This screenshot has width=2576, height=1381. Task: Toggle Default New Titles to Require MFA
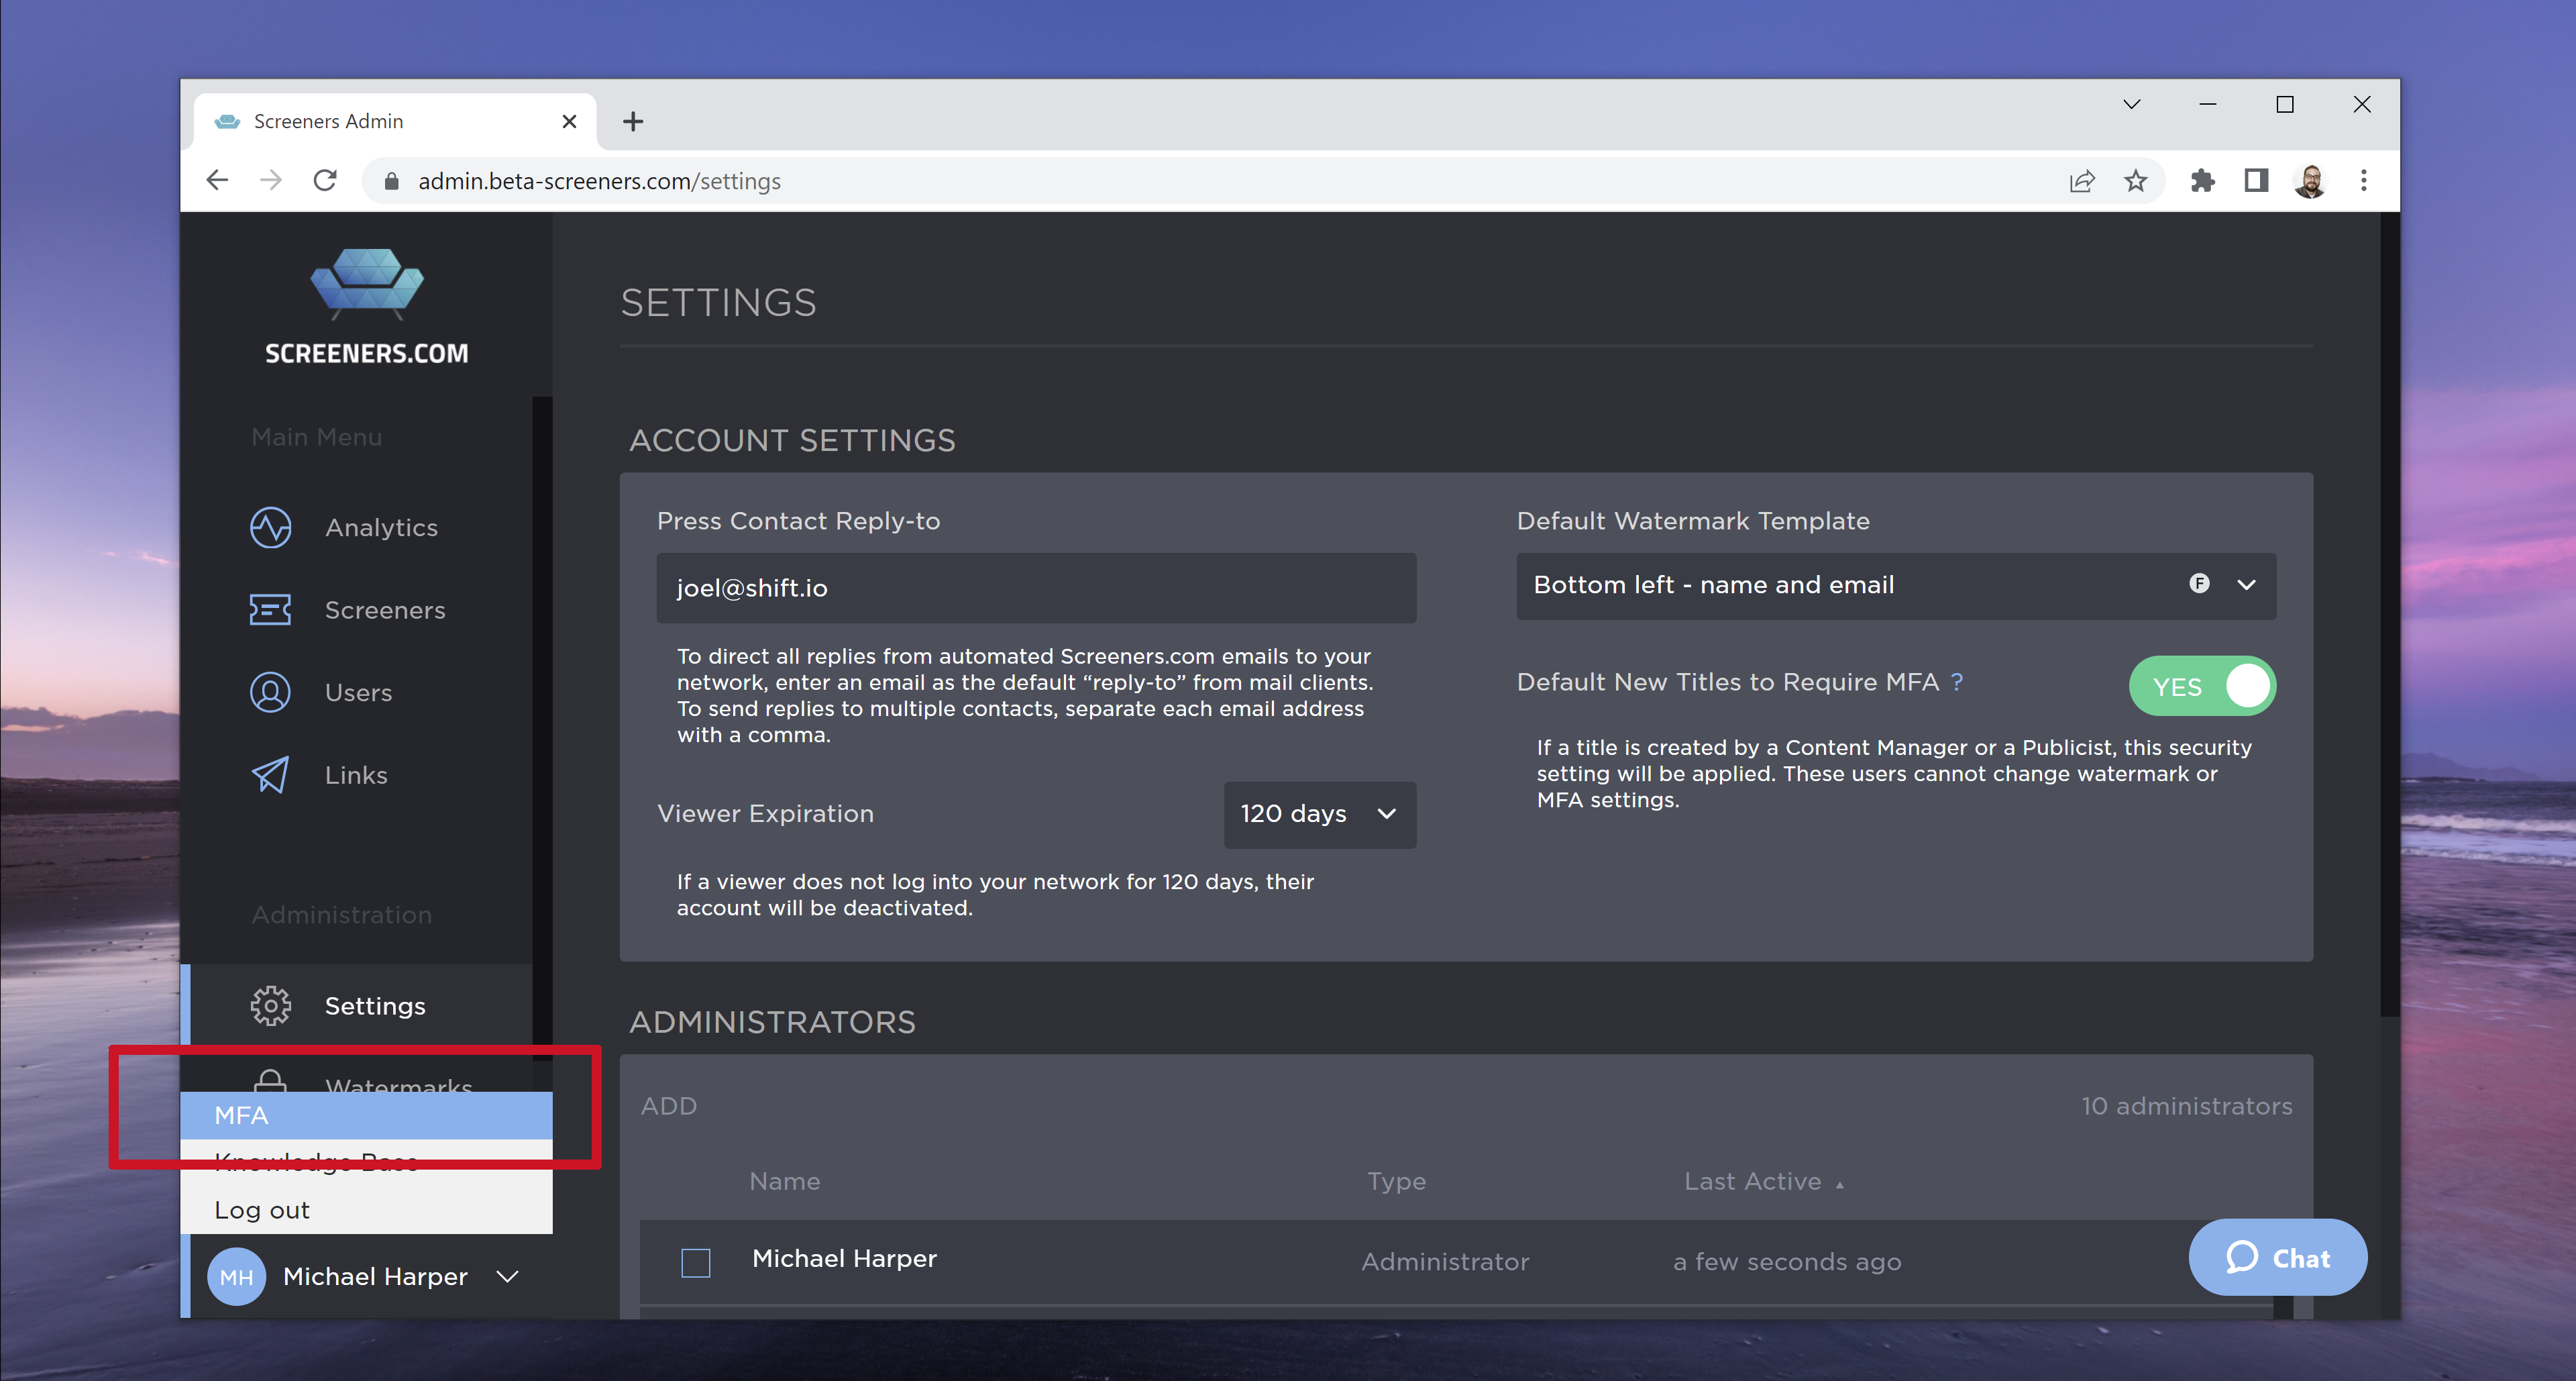(x=2202, y=687)
